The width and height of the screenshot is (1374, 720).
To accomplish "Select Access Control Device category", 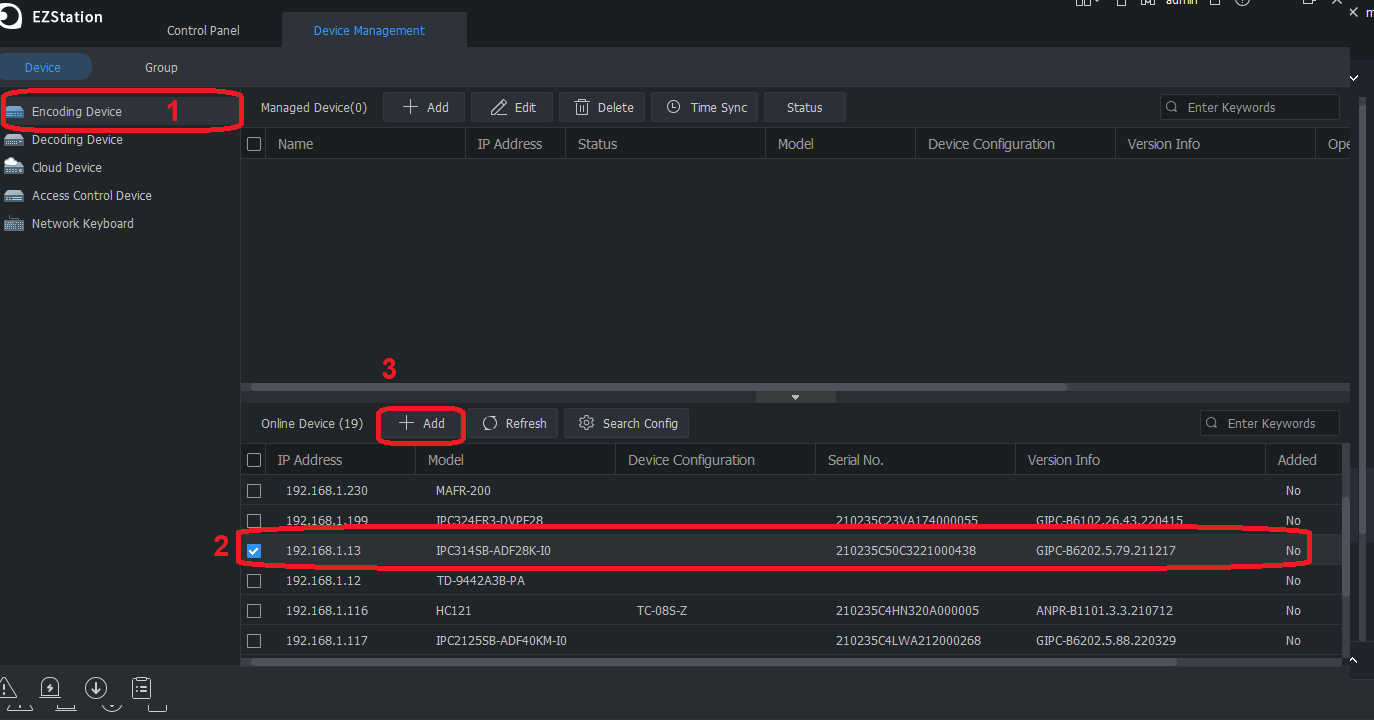I will [x=91, y=195].
